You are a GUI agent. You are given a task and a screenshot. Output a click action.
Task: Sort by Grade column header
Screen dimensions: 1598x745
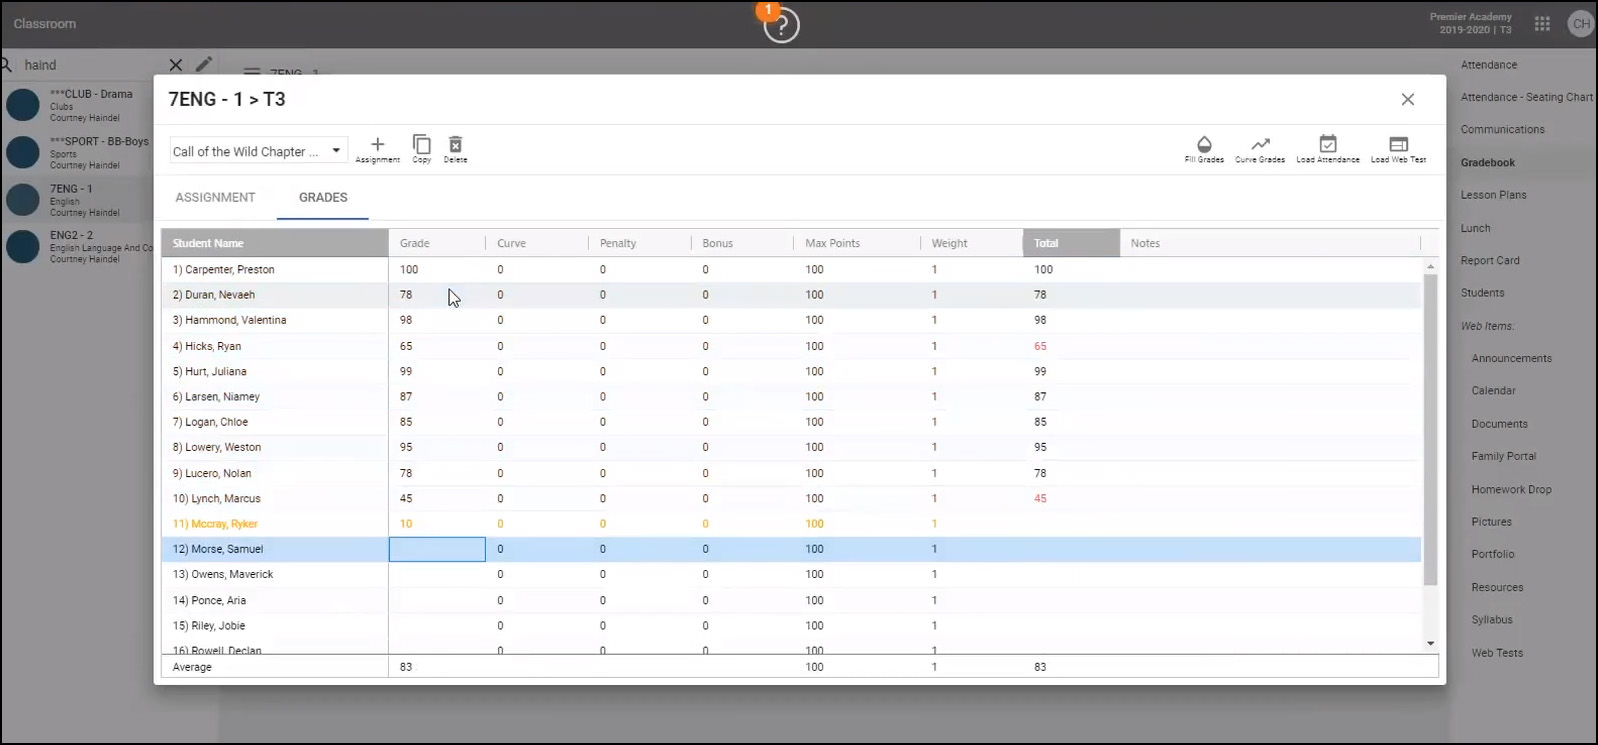[437, 243]
